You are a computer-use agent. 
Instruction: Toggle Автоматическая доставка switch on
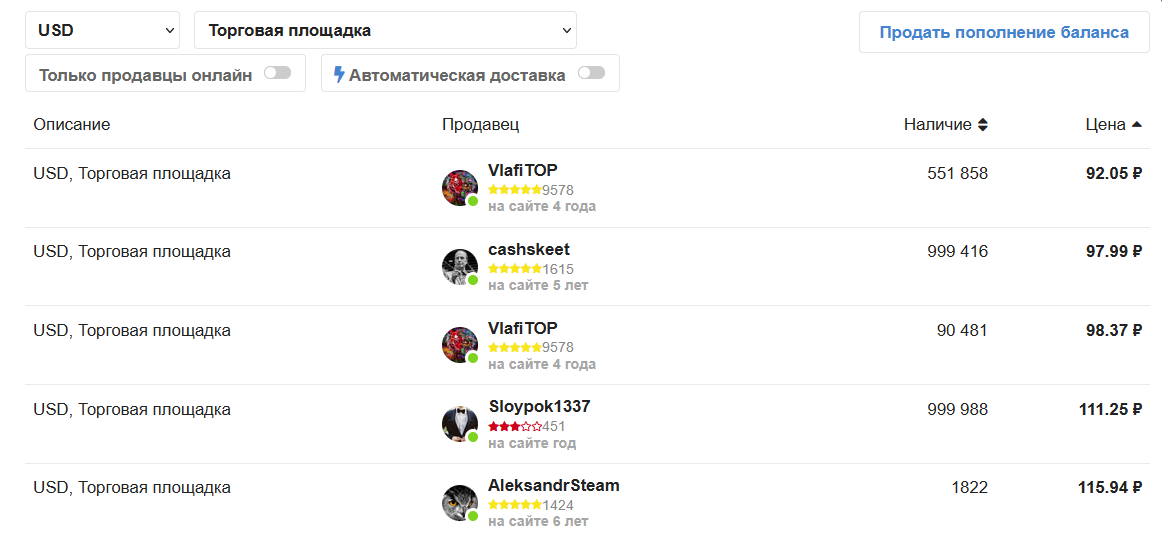pyautogui.click(x=591, y=73)
